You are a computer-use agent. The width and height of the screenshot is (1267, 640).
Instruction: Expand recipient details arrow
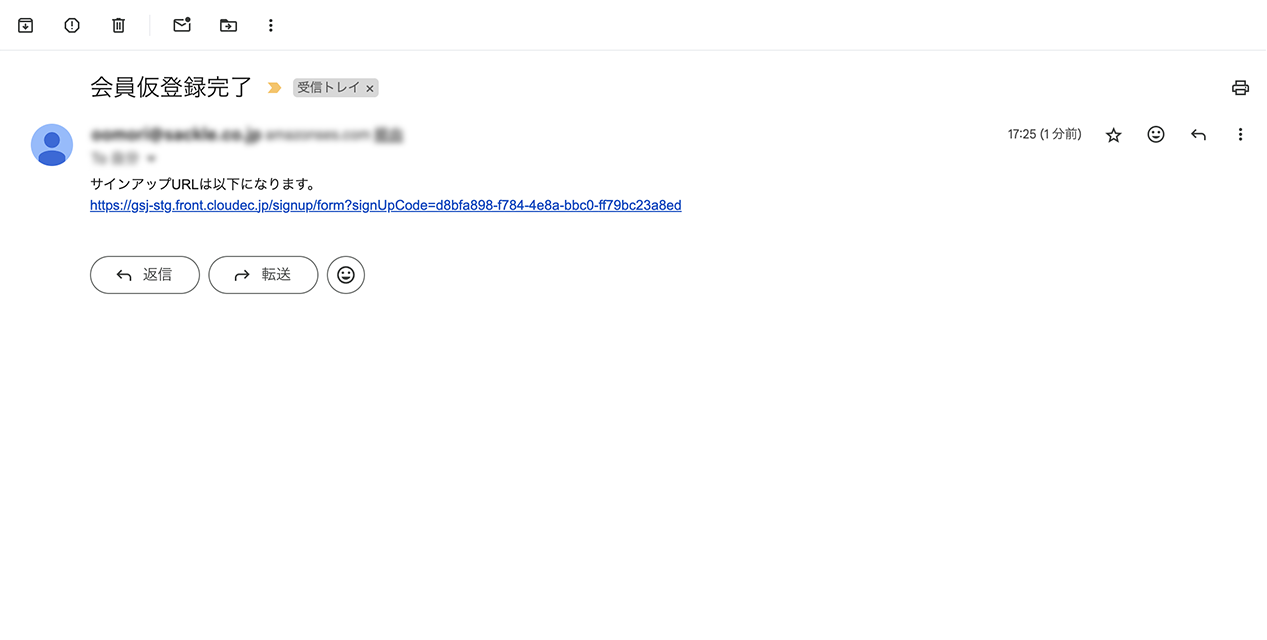tap(151, 158)
